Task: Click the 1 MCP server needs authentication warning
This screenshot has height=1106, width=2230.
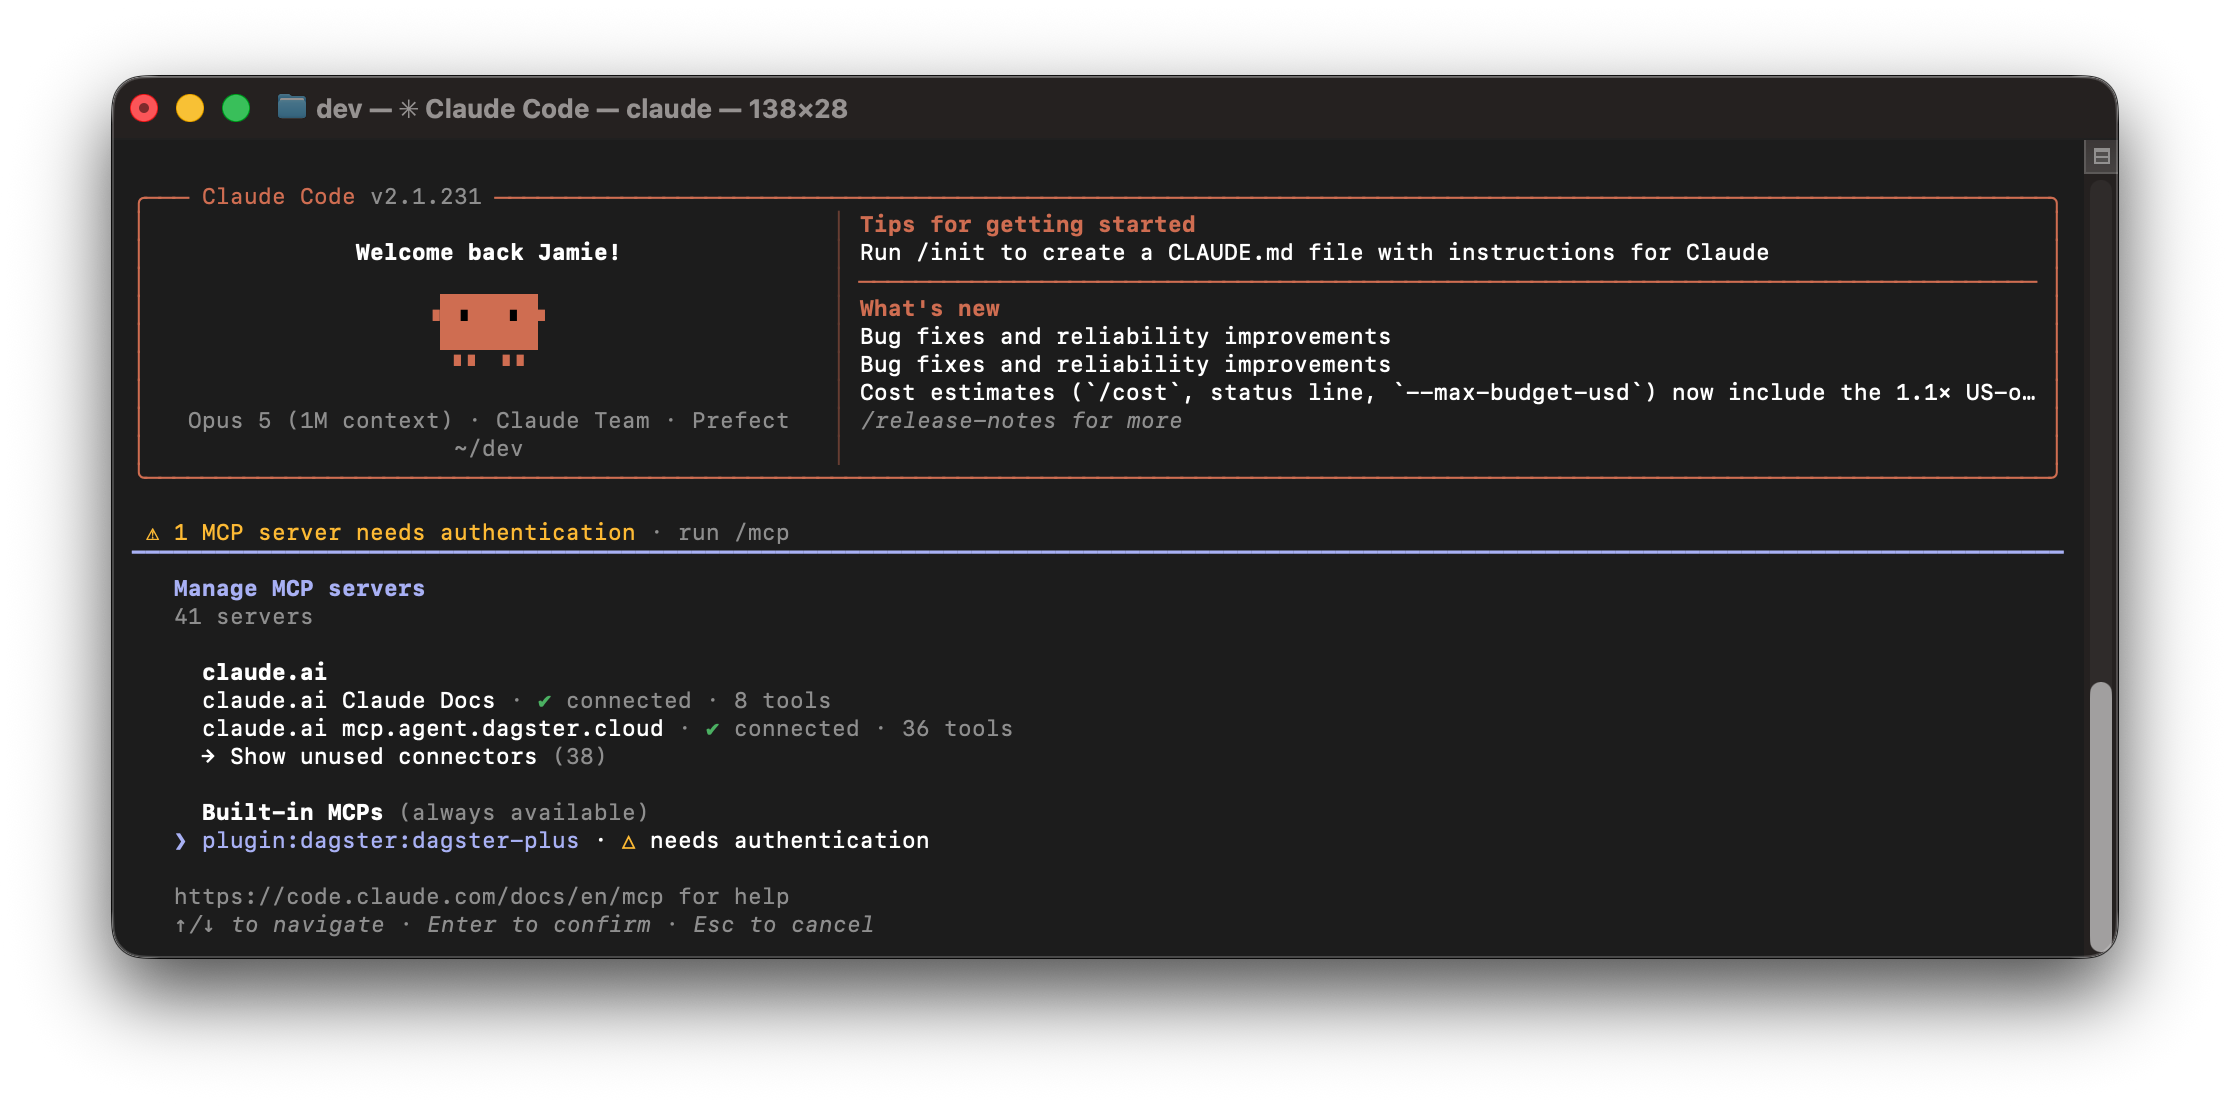Action: point(404,533)
